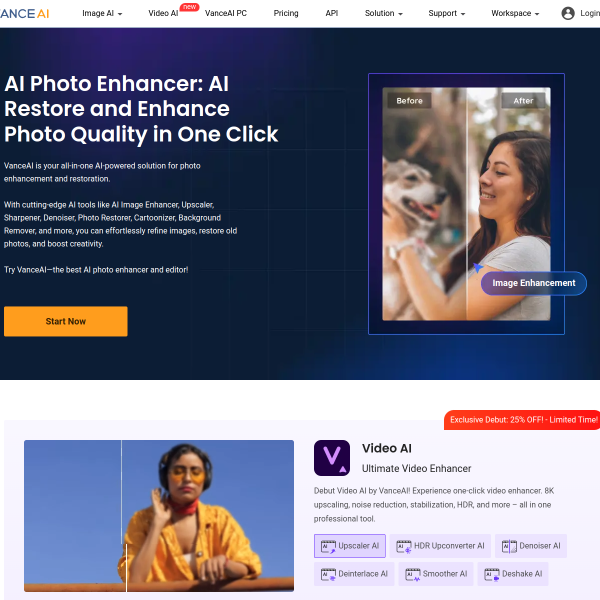Image resolution: width=600 pixels, height=600 pixels.
Task: Click the Upscaler AI icon
Action: pyautogui.click(x=328, y=546)
